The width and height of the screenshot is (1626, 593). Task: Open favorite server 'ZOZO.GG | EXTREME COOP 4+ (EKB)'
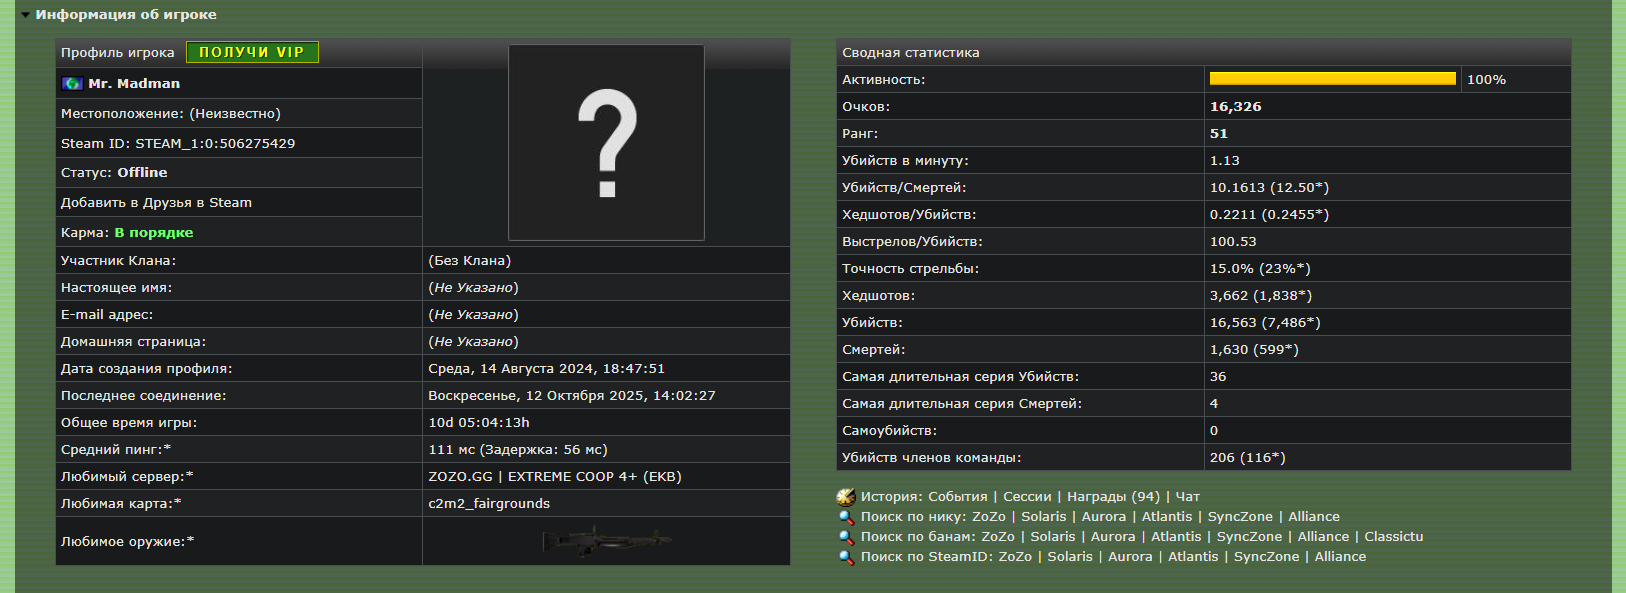(x=554, y=477)
